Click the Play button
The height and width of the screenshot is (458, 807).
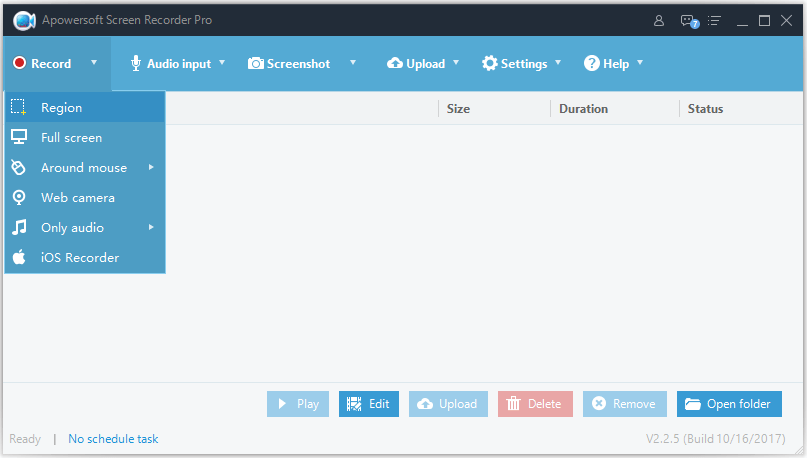click(x=298, y=404)
